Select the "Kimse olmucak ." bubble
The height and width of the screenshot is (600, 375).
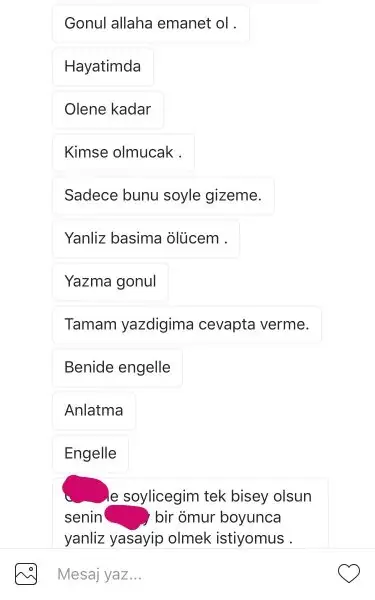pos(123,152)
